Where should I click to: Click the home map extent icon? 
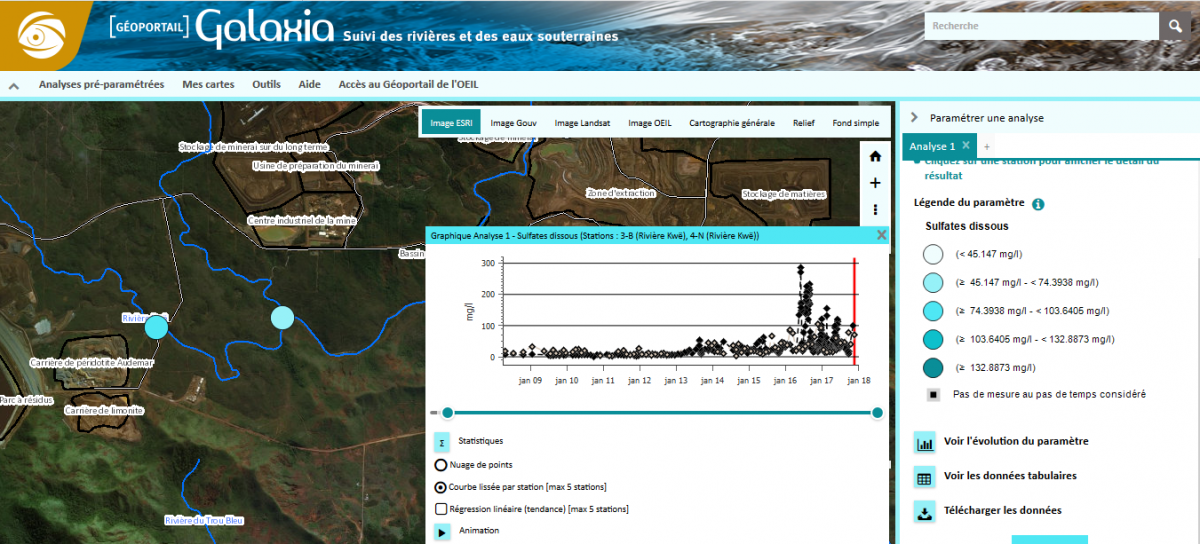pos(875,156)
